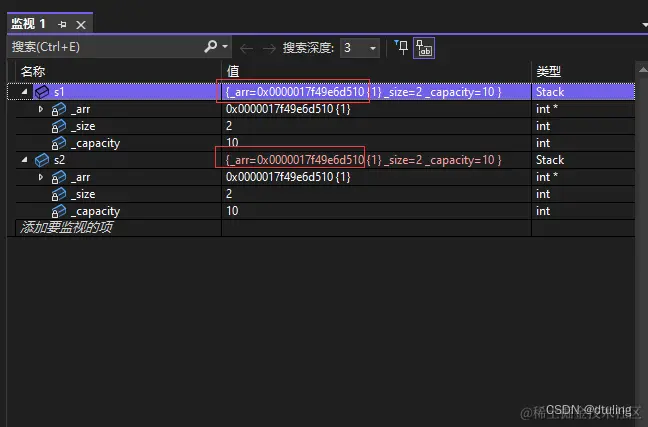Click the Stack type of s1
Screen dimensions: 648x427
(x=550, y=92)
